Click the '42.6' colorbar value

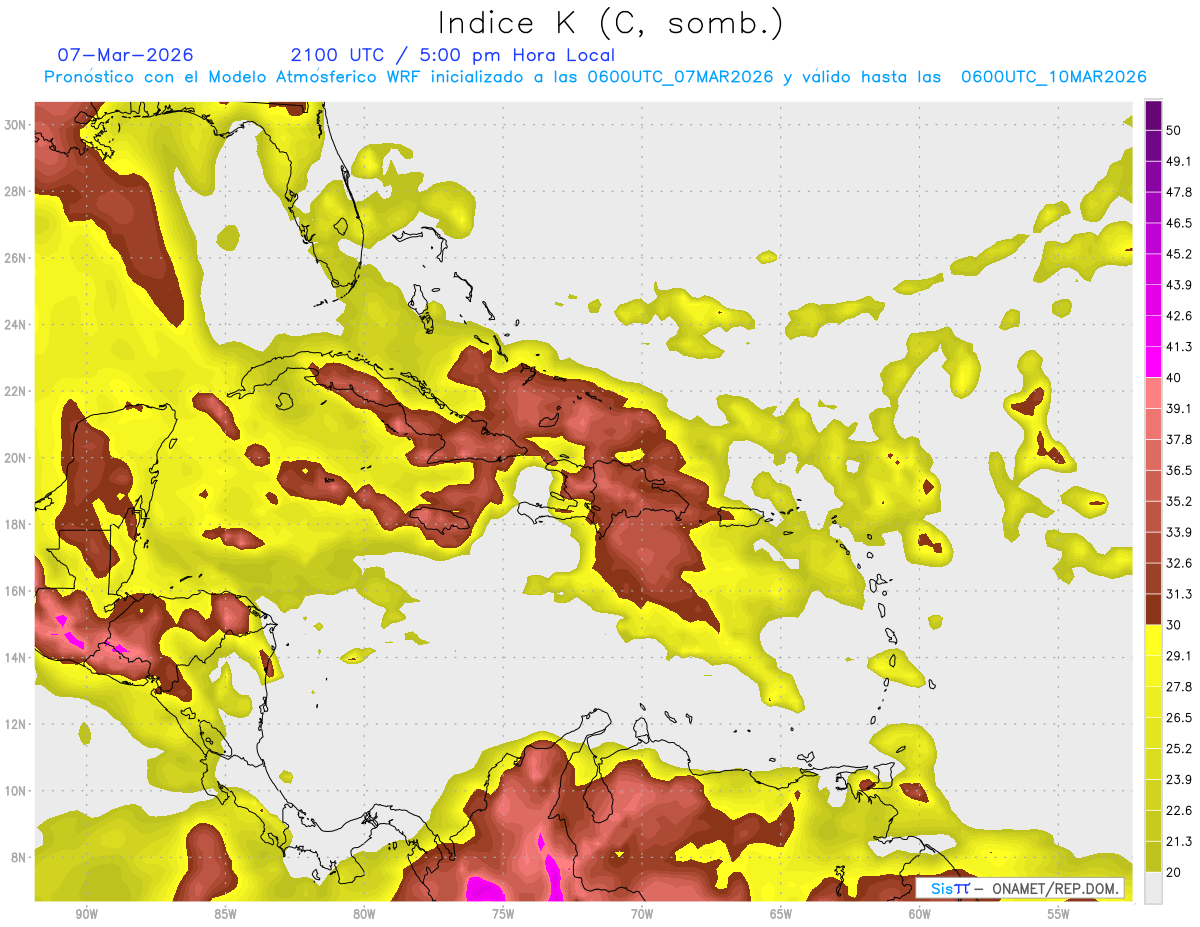click(1179, 316)
